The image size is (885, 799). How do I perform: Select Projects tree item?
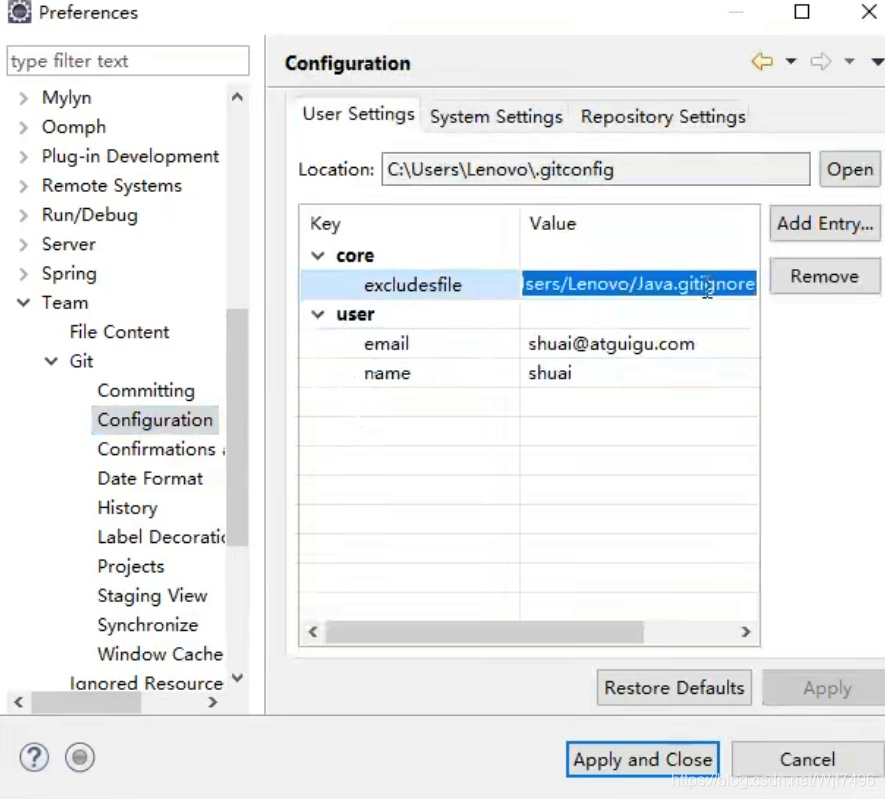tap(130, 567)
